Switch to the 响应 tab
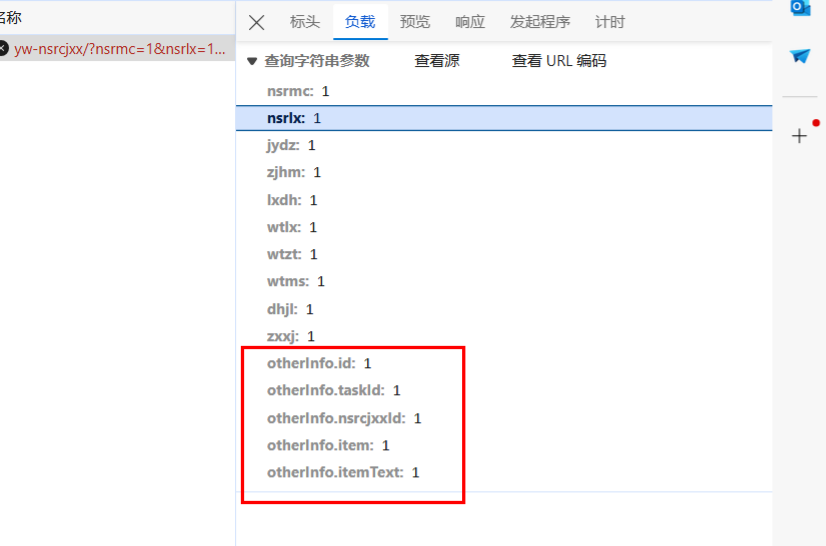The image size is (826, 546). 470,22
